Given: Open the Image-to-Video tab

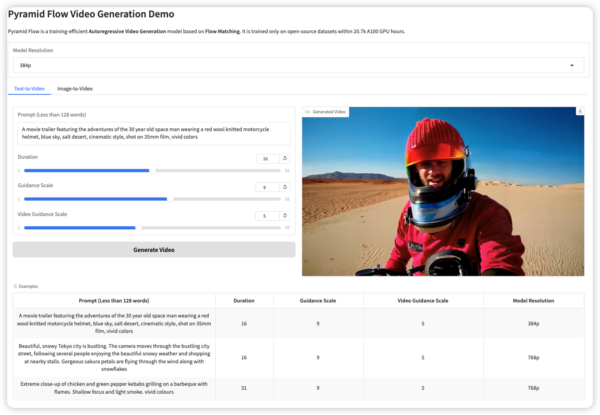Looking at the screenshot, I should (x=77, y=89).
